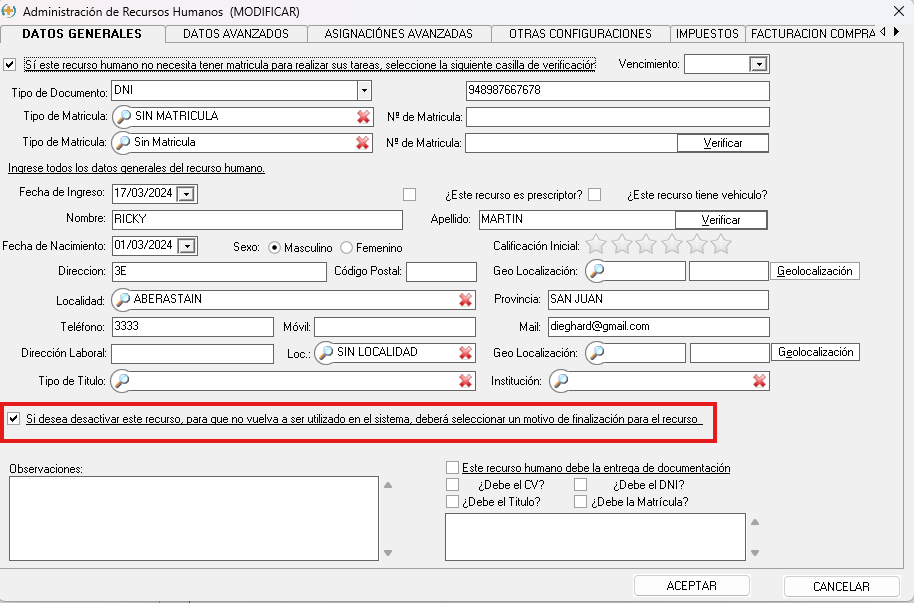Clear ABERASTAIN with red X icon
Viewport: 914px width, 603px height.
pos(465,300)
